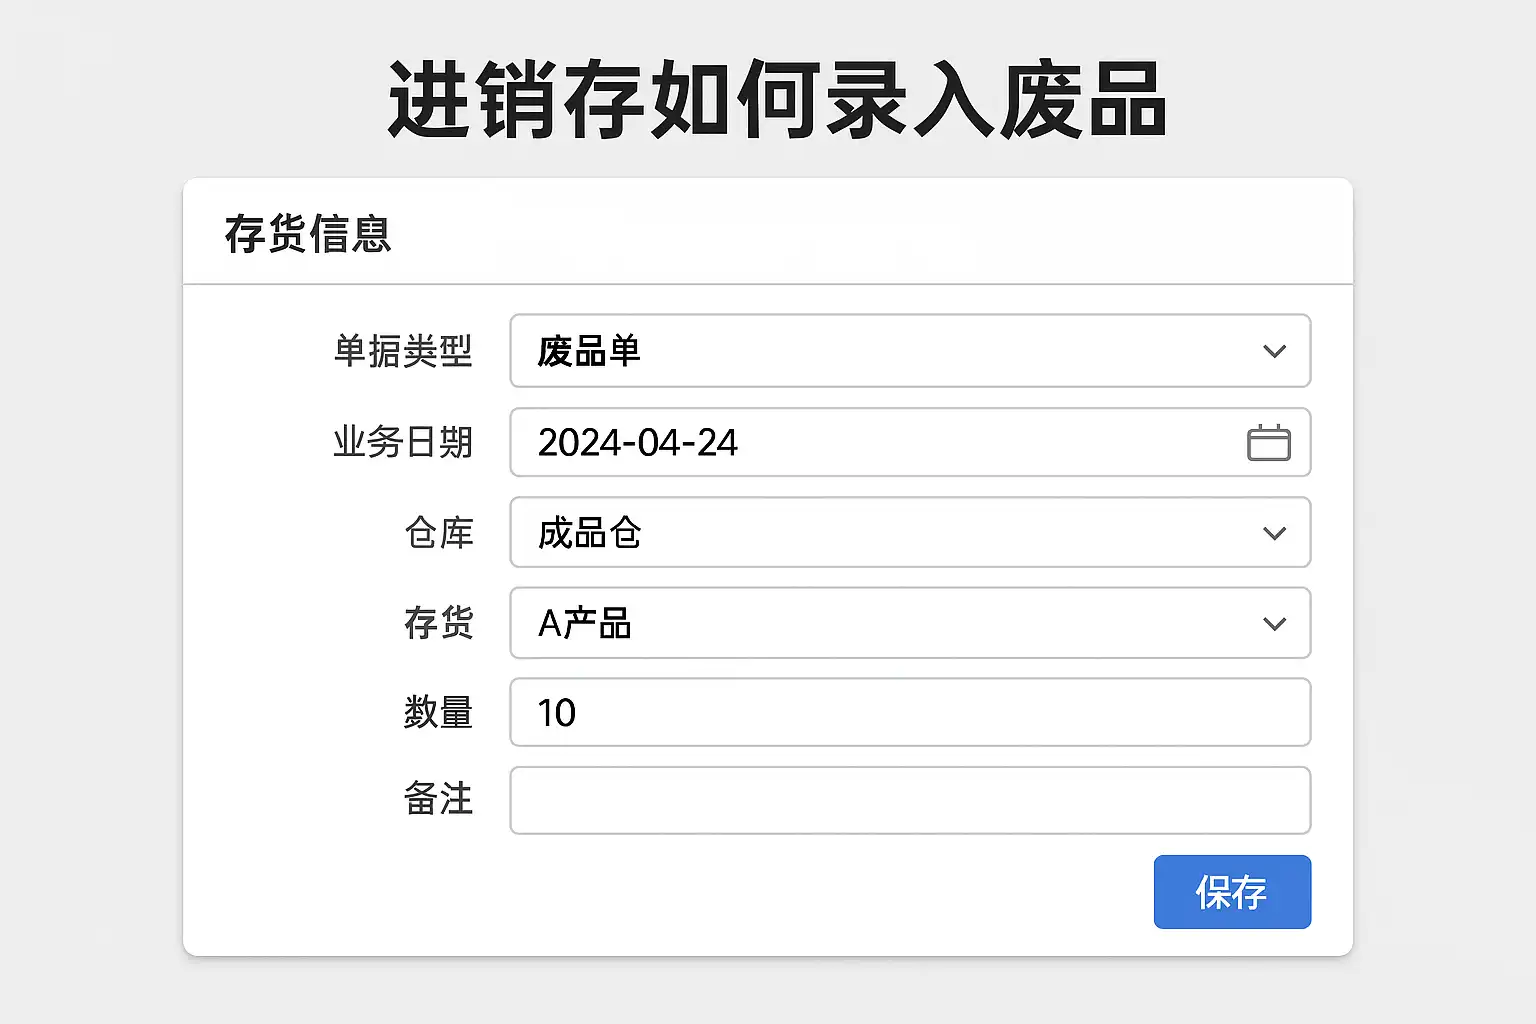Viewport: 1536px width, 1024px height.
Task: Click the 2024-04-24 date text
Action: [x=638, y=443]
